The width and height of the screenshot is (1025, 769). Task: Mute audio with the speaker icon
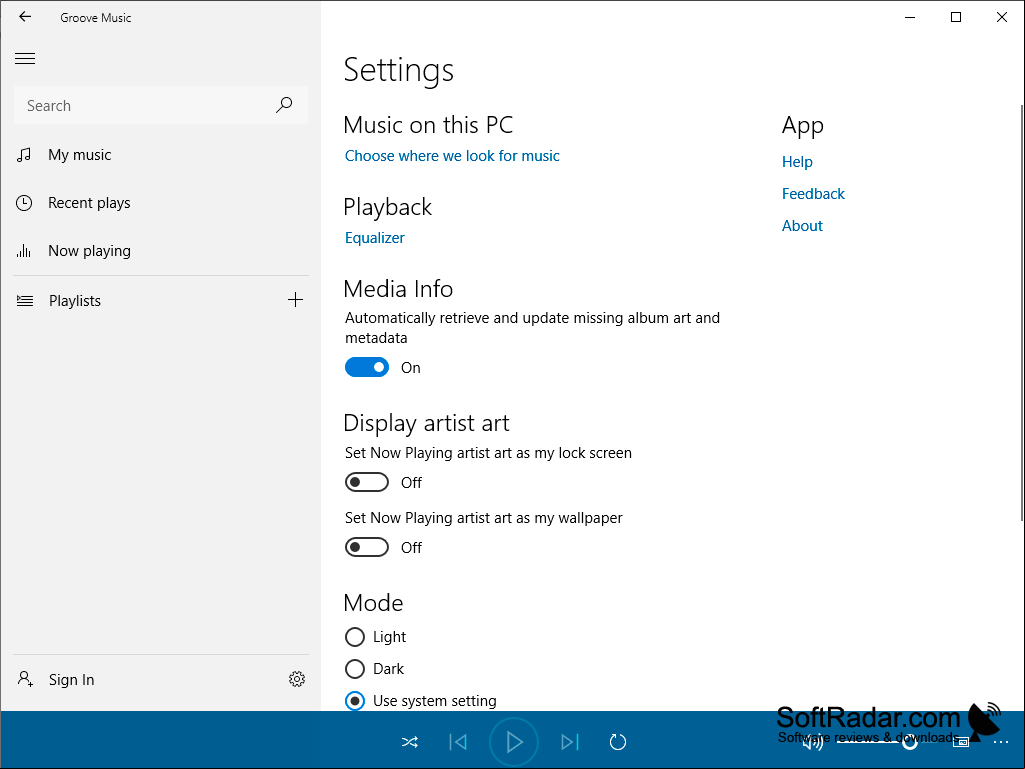coord(813,743)
